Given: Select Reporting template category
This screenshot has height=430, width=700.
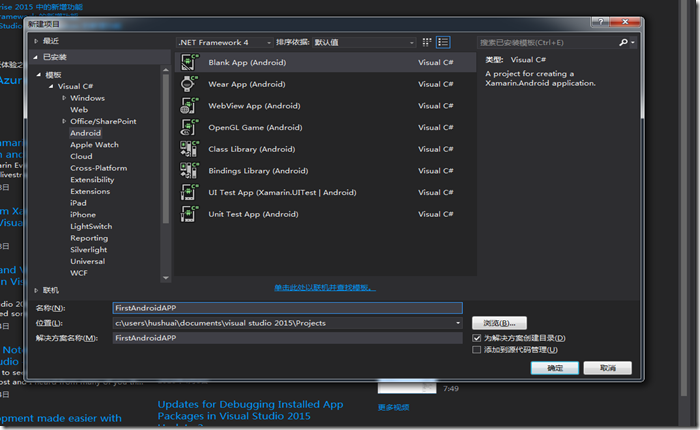Looking at the screenshot, I should pos(89,238).
